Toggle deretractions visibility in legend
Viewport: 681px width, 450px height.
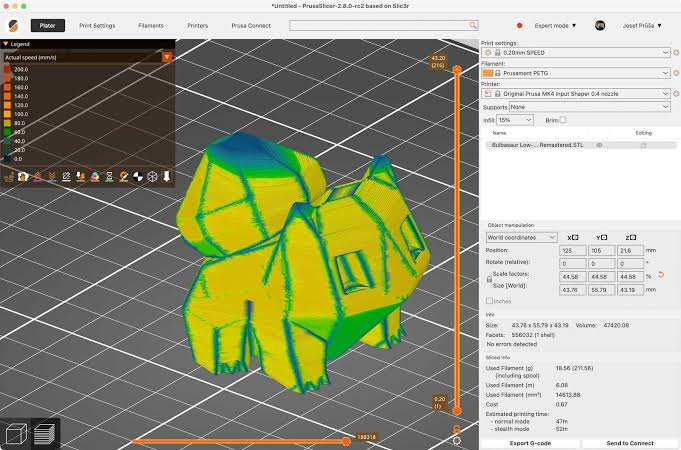tap(52, 176)
